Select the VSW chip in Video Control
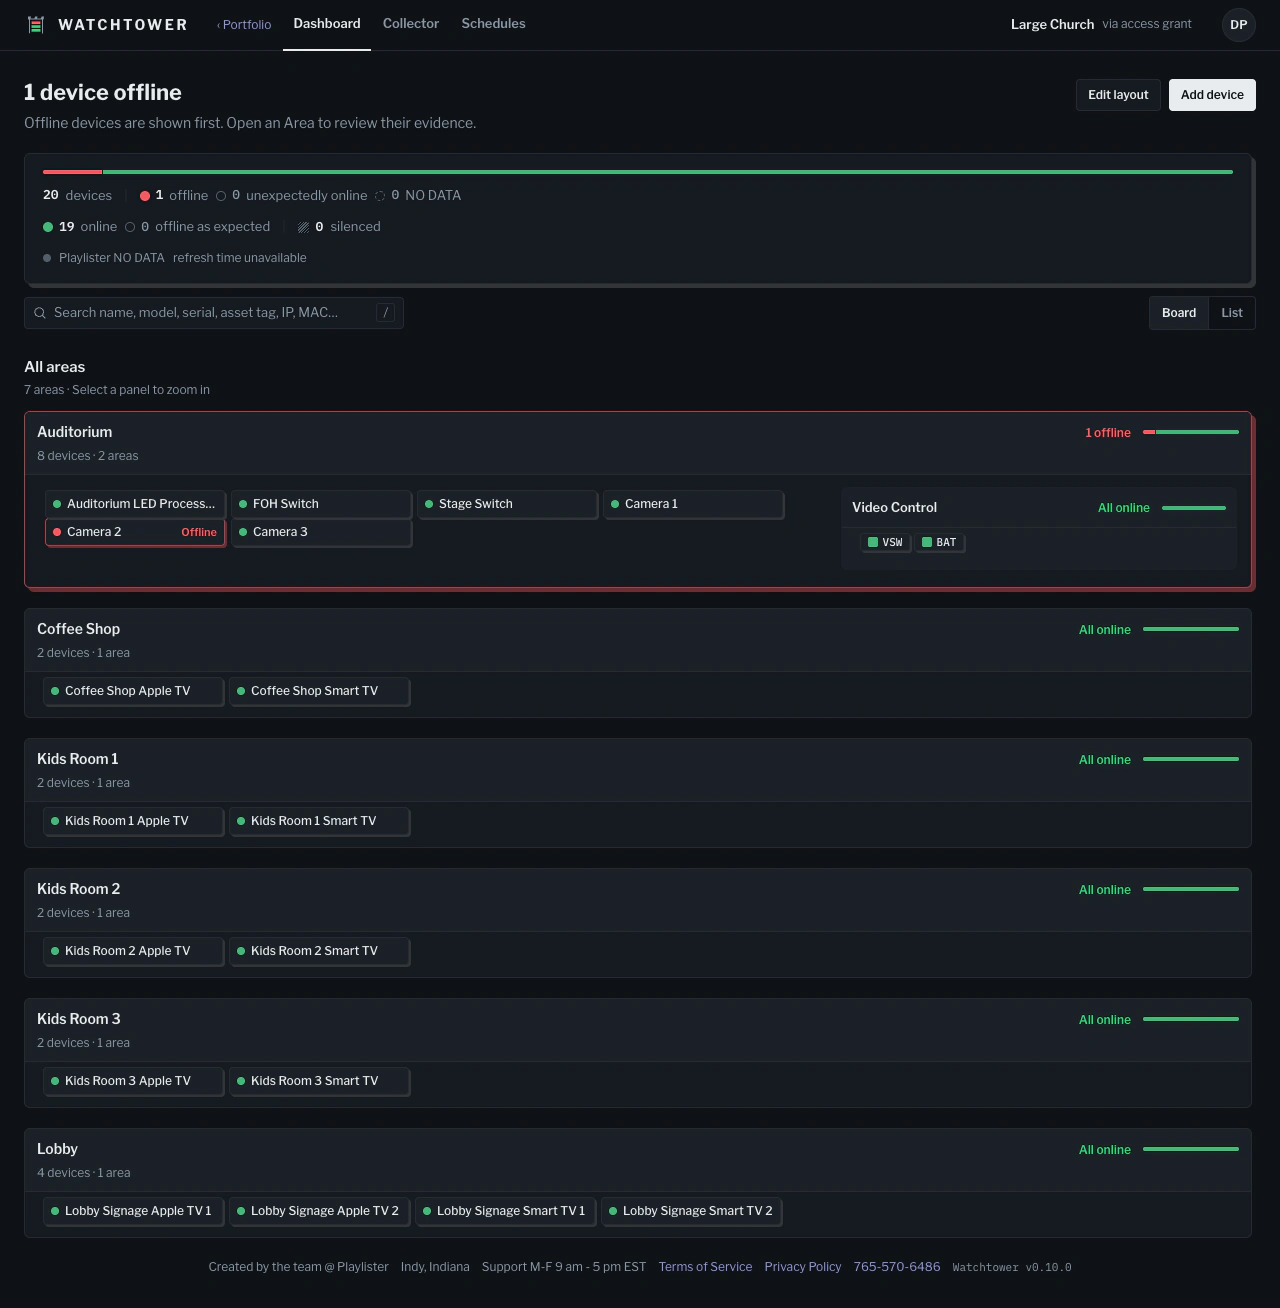This screenshot has width=1280, height=1308. (x=886, y=542)
